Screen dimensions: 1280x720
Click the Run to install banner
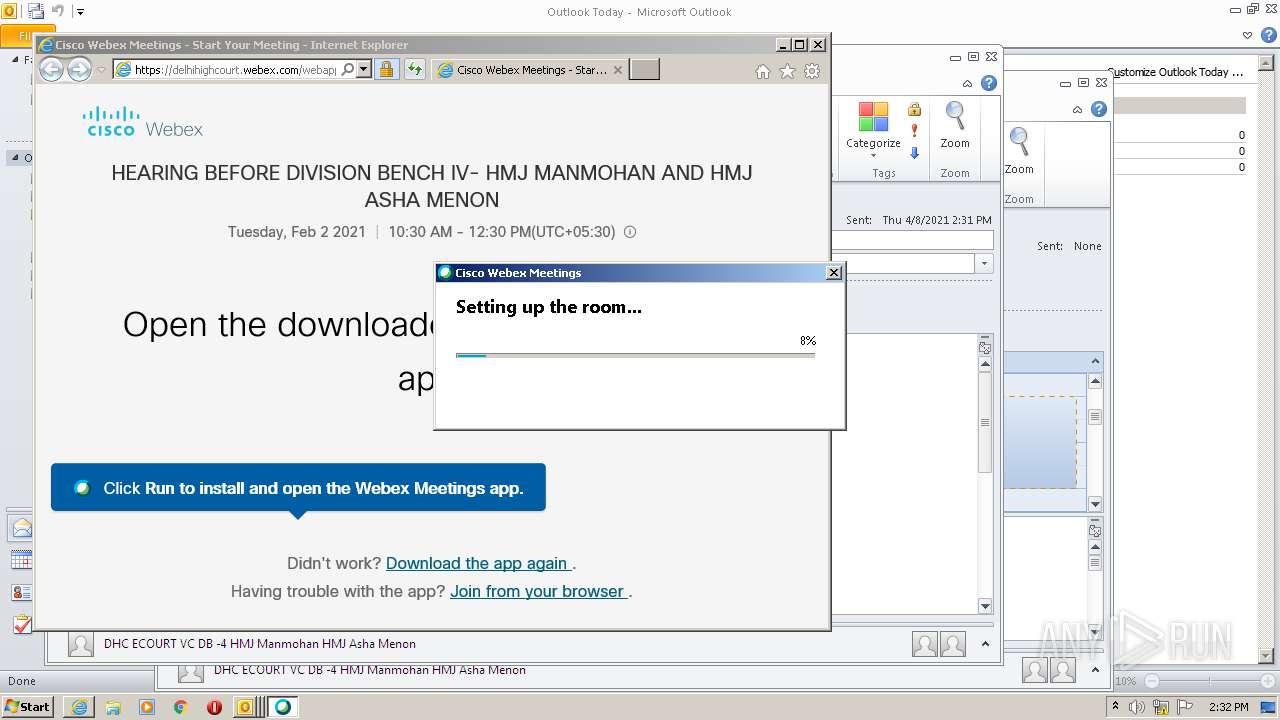298,488
